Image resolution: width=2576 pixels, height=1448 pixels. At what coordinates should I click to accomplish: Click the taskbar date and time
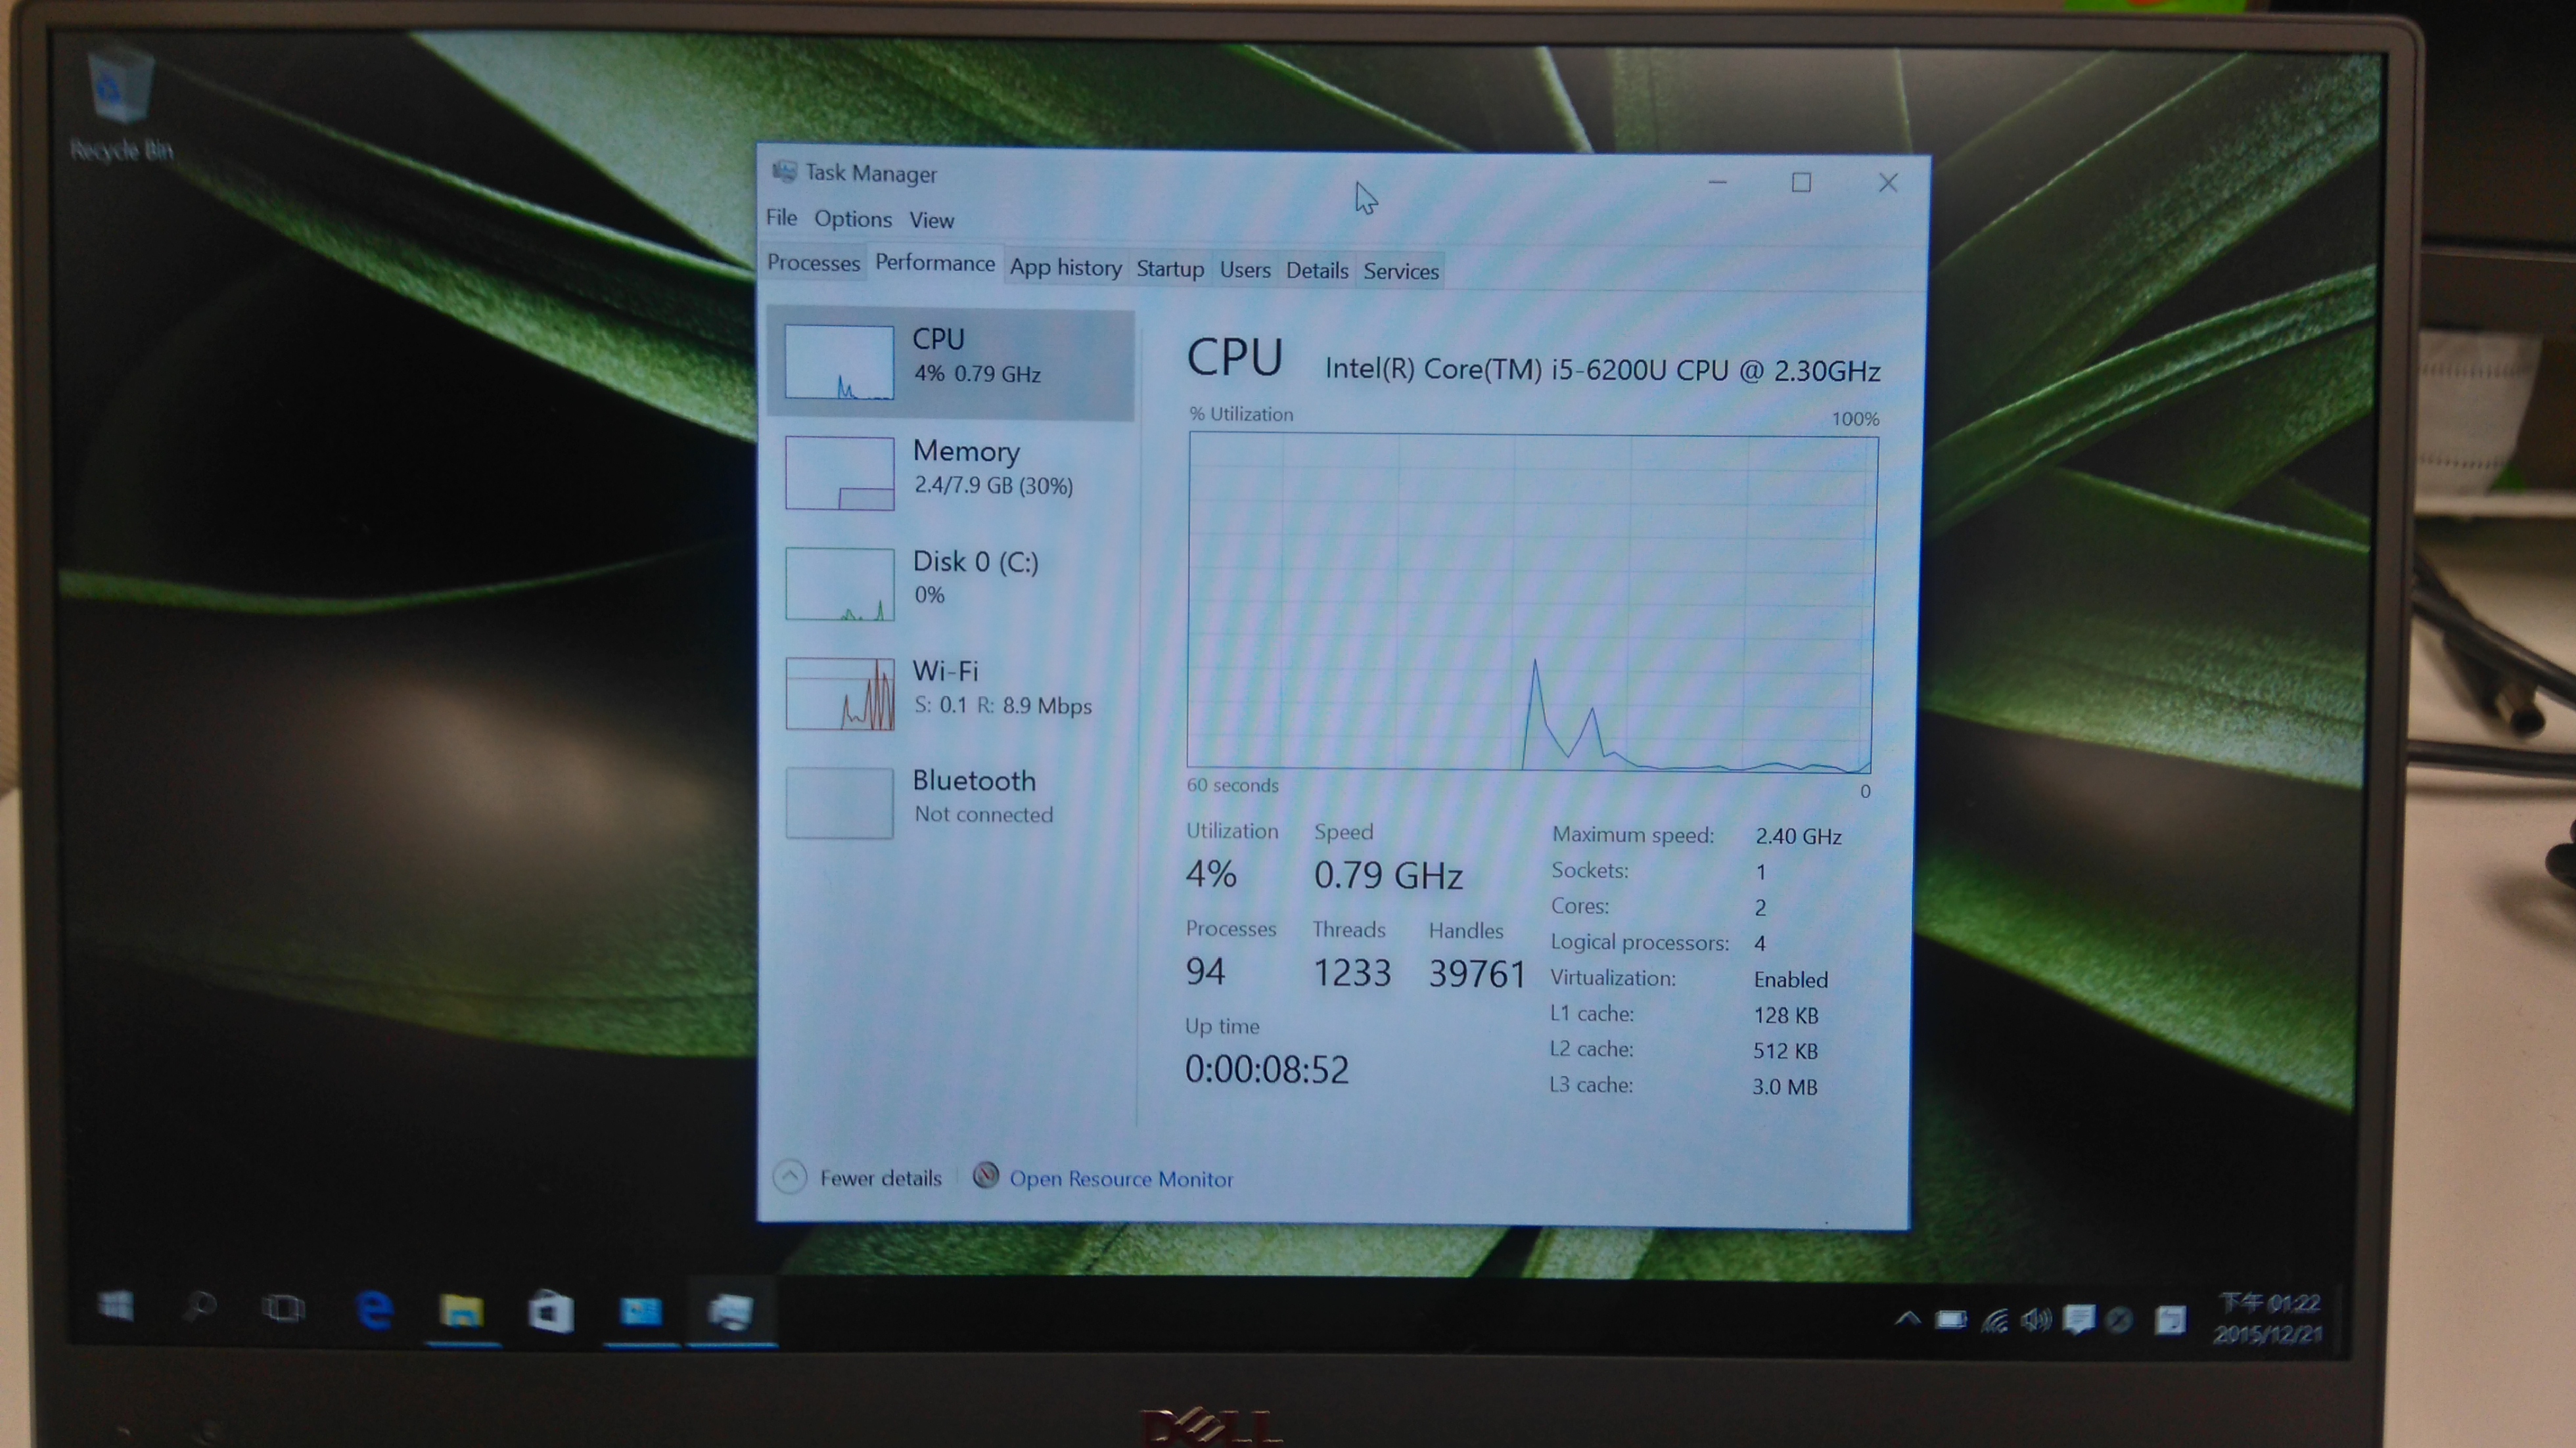click(2268, 1318)
